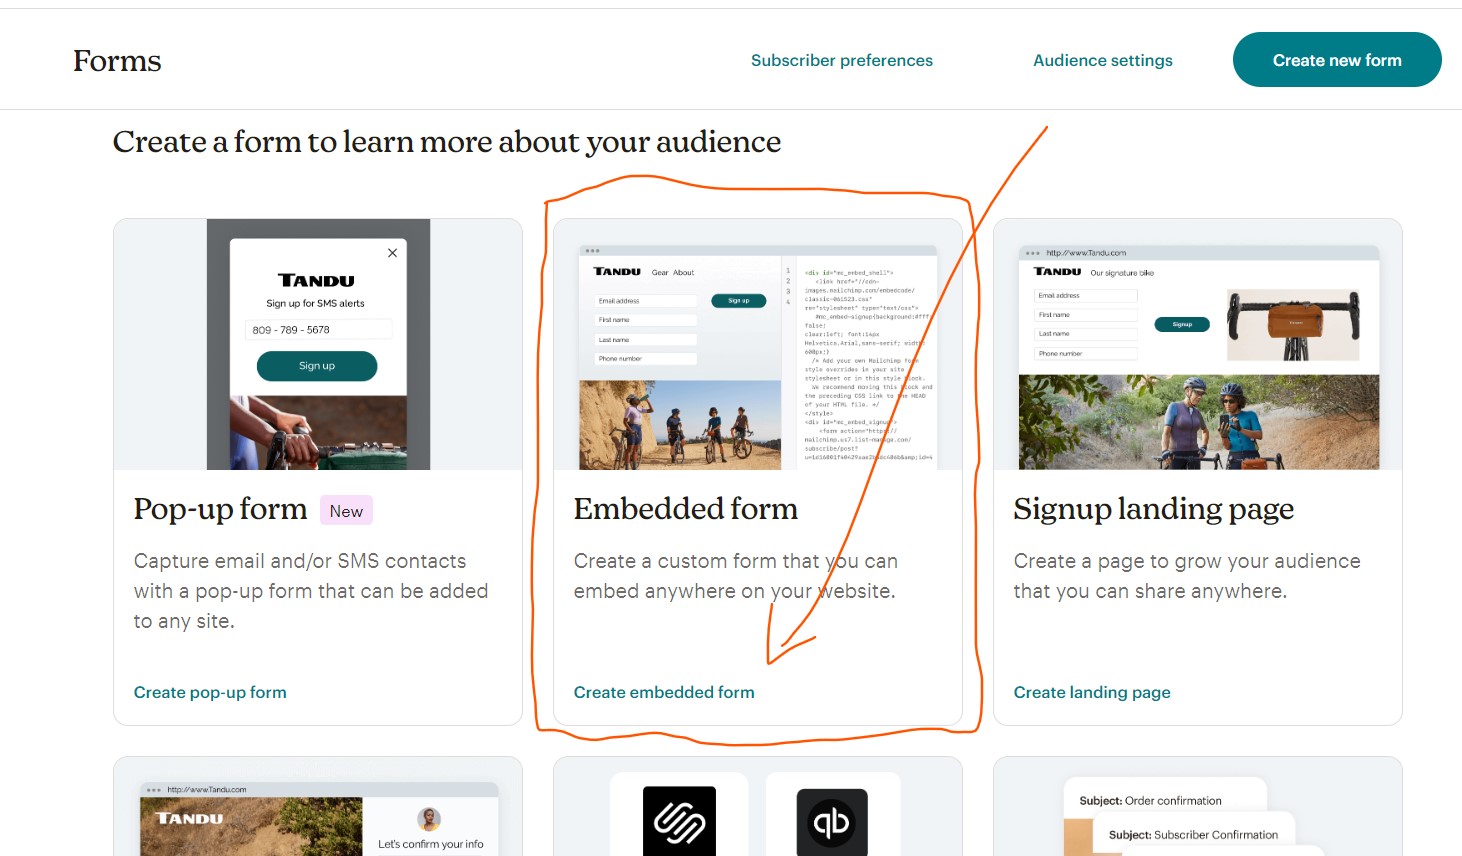Open the Audience settings link
The image size is (1462, 856).
tap(1102, 60)
